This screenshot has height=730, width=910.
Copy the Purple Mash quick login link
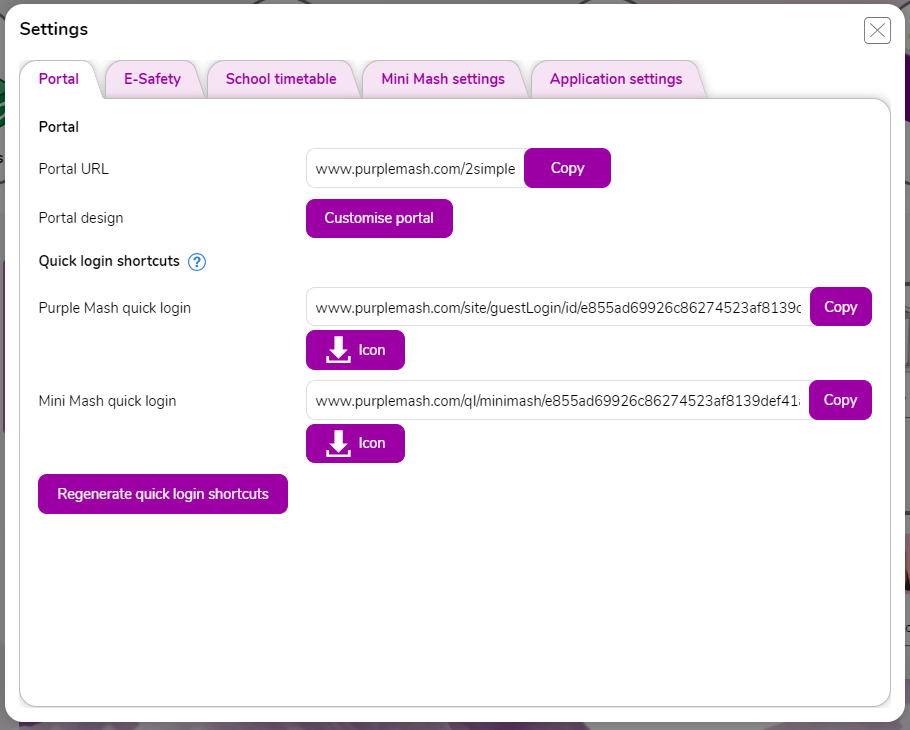(x=840, y=307)
